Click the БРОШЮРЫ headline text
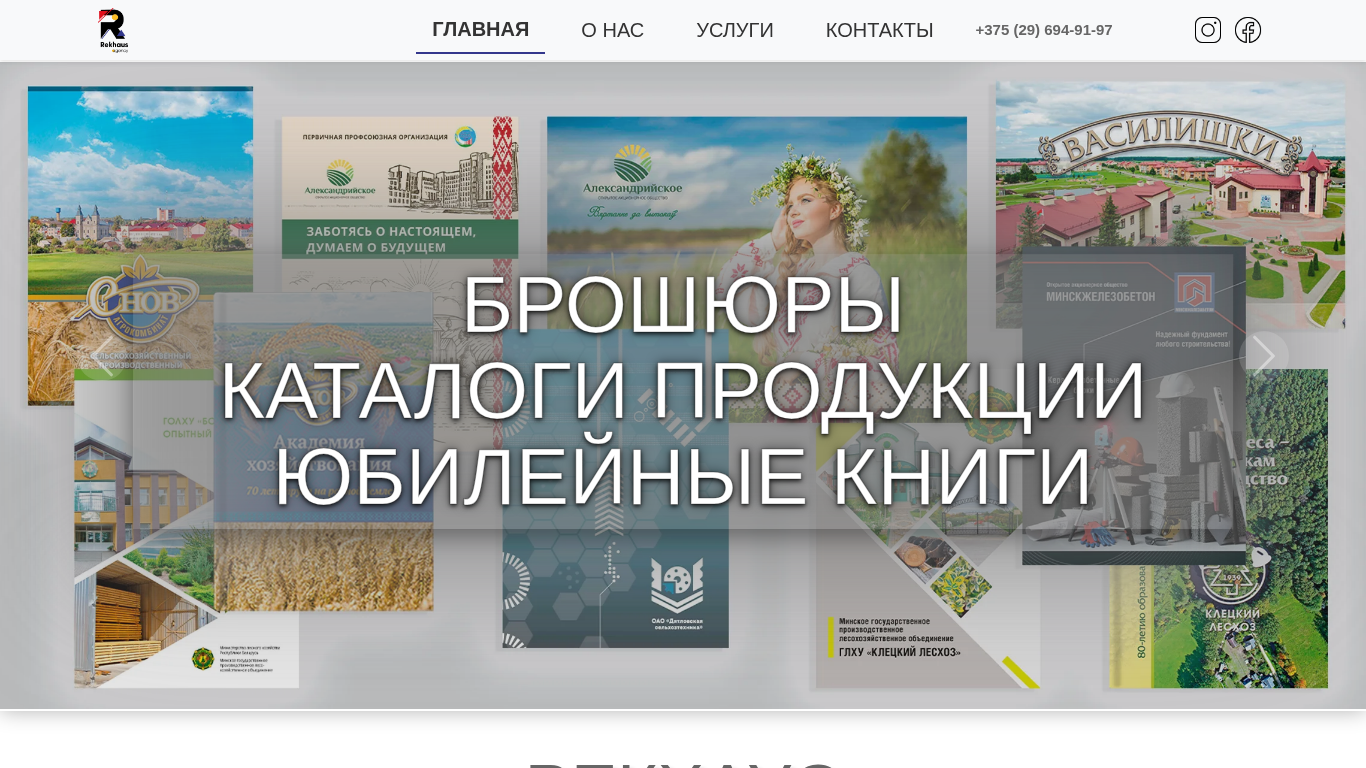1366x768 pixels. click(x=683, y=305)
